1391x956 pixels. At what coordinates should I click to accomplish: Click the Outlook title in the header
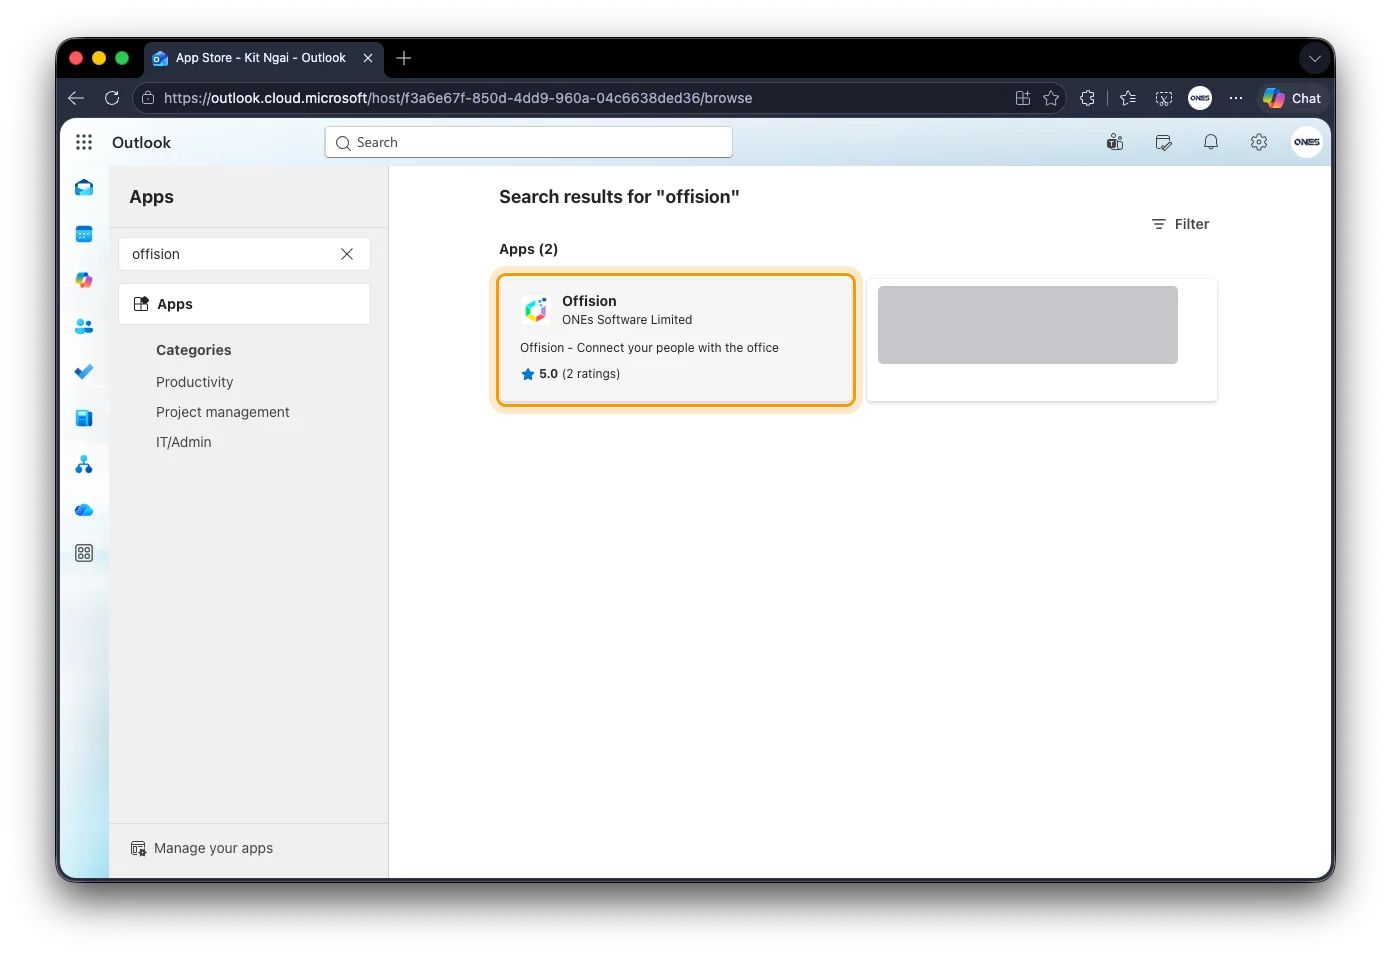[x=141, y=142]
